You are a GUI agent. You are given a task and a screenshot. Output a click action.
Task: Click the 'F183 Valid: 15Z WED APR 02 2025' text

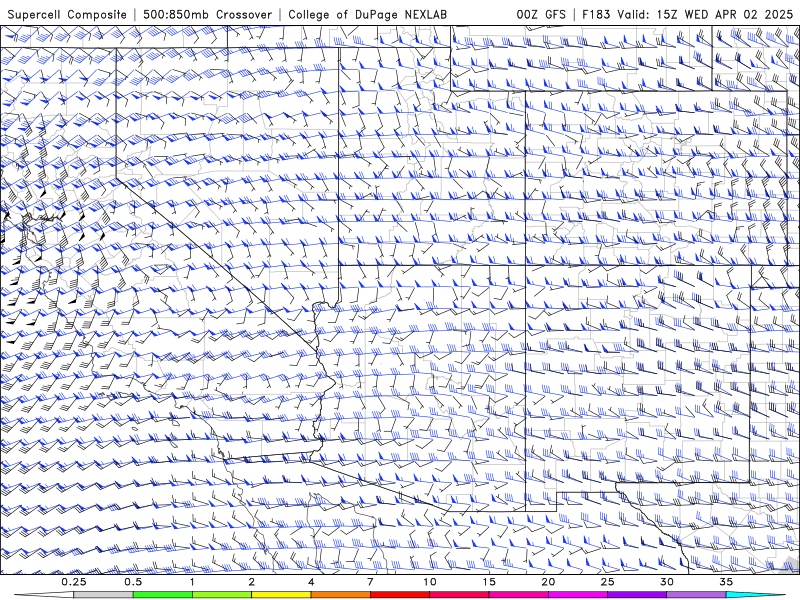tap(687, 14)
